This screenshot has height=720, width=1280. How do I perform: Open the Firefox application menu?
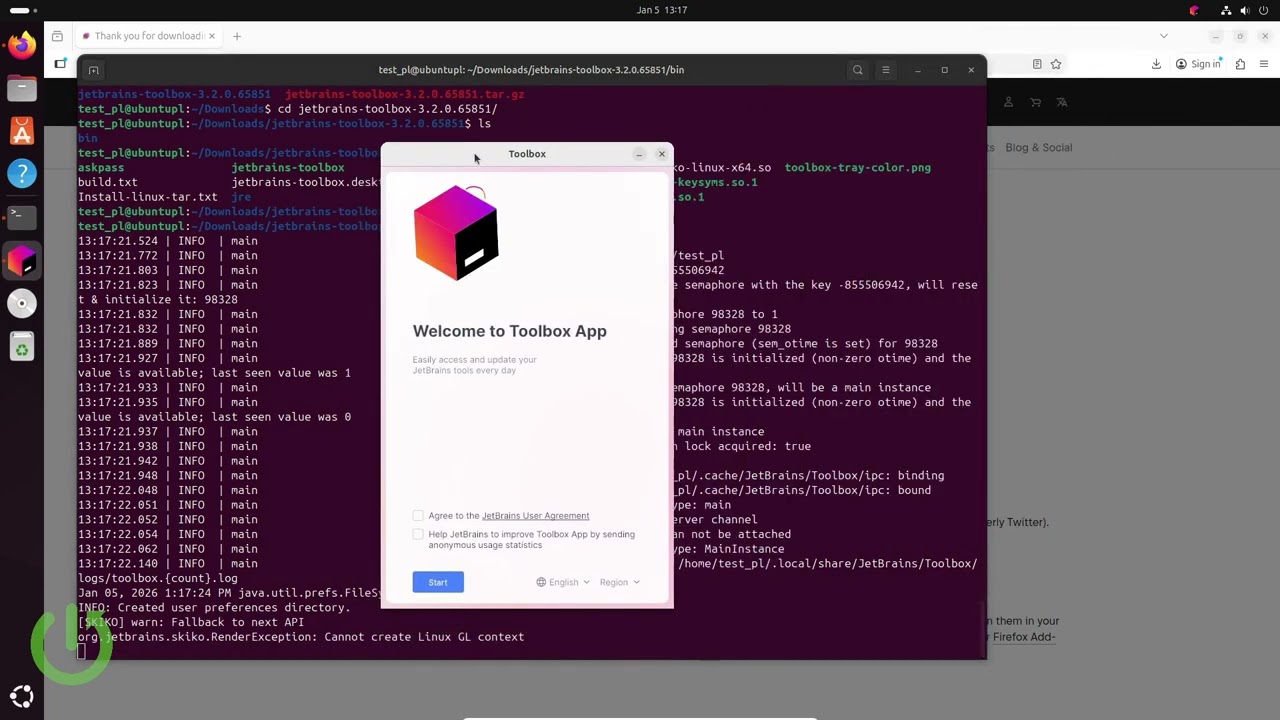1265,64
